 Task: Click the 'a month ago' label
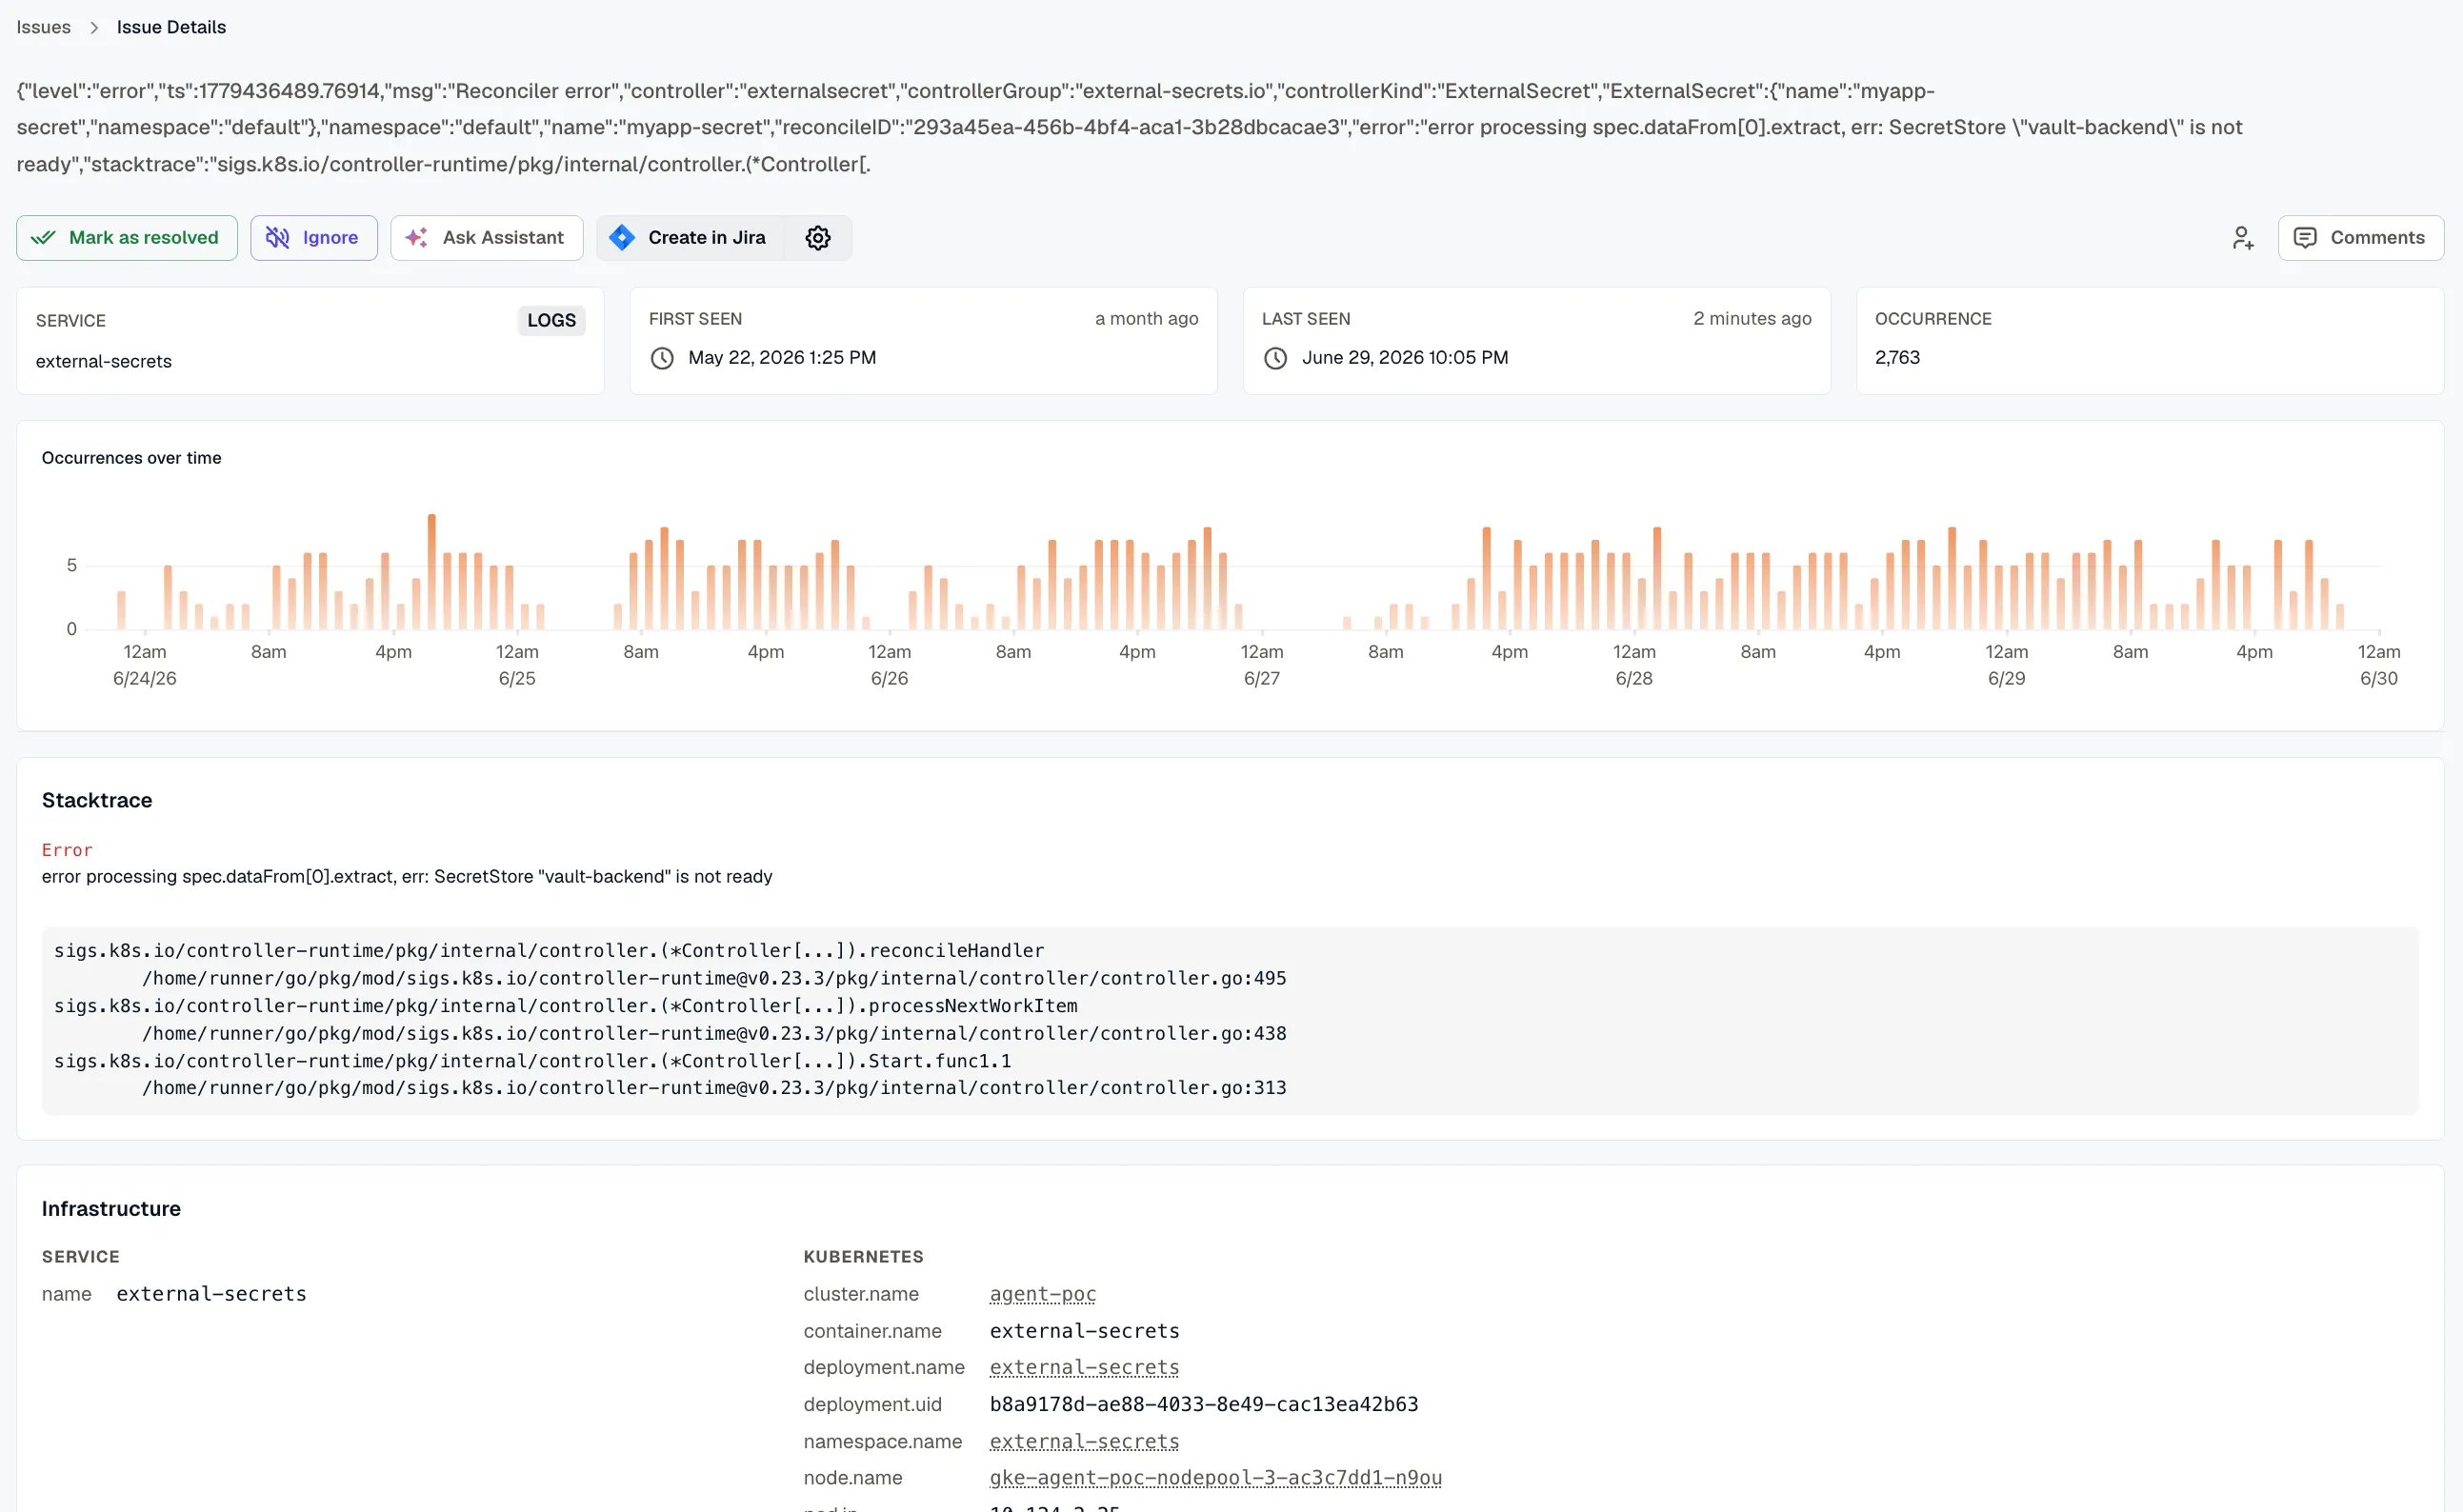click(1147, 319)
